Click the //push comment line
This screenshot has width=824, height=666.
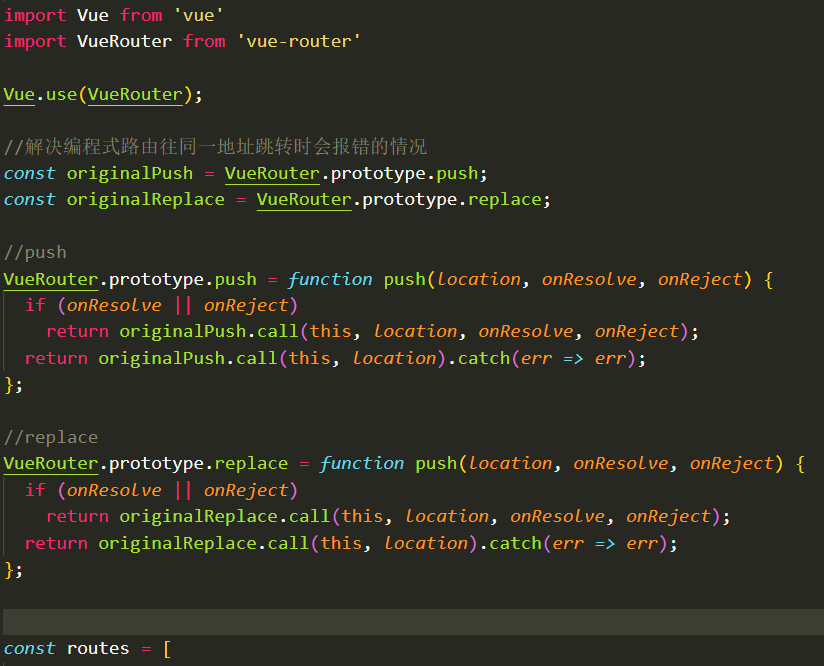click(35, 253)
